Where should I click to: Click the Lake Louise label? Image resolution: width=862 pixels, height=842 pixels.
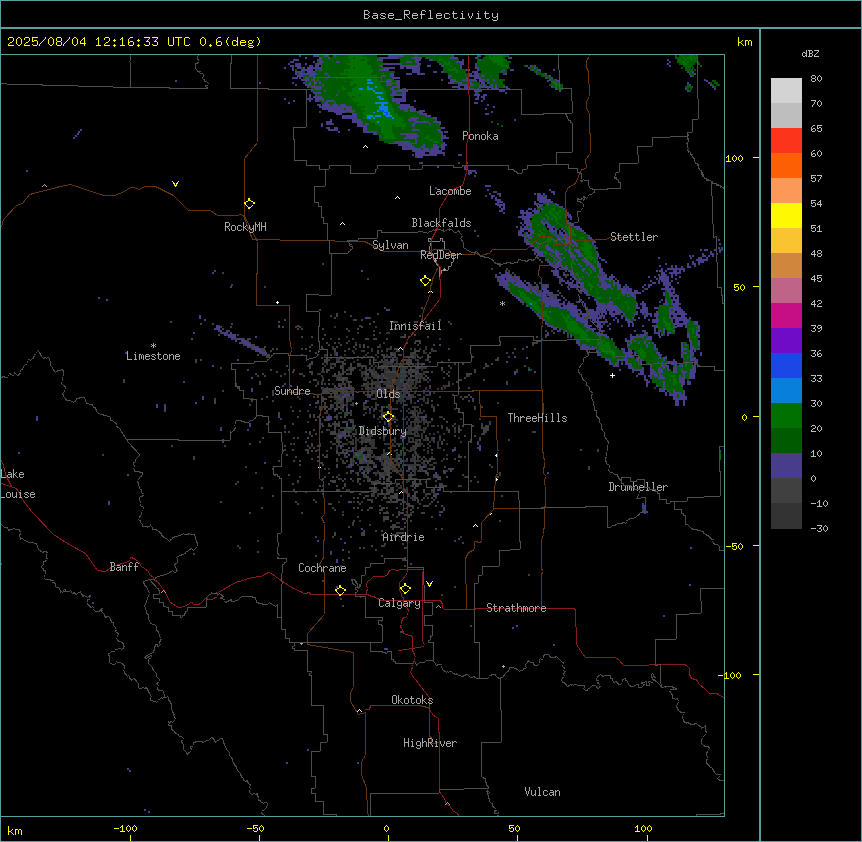coord(16,484)
